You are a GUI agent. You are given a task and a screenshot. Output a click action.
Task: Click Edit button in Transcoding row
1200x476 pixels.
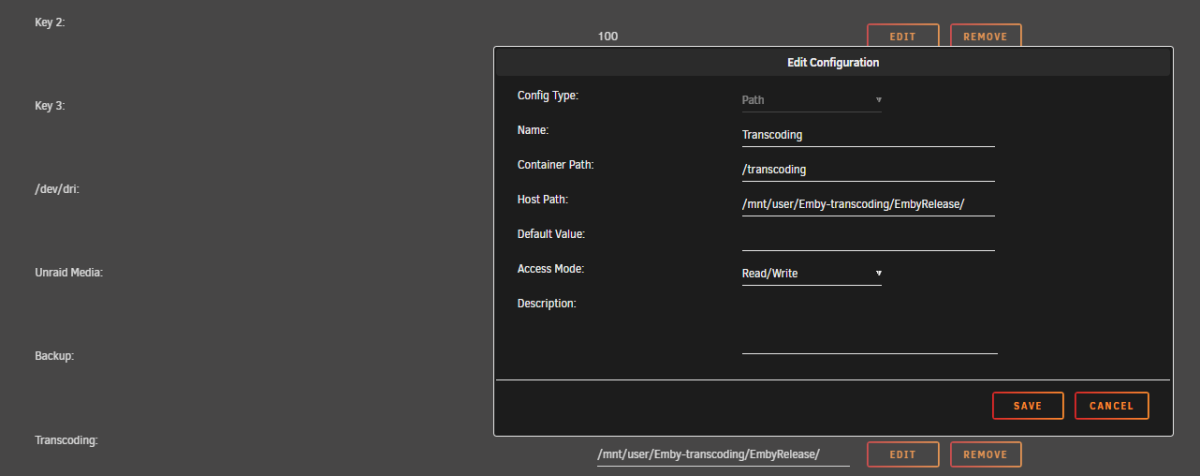[903, 454]
